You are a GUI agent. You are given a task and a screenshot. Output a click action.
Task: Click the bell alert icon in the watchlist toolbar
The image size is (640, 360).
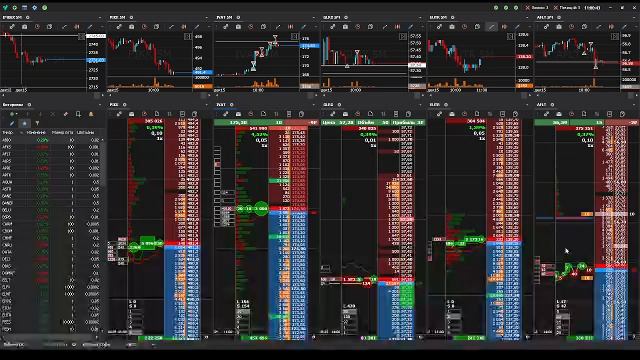pos(91,114)
